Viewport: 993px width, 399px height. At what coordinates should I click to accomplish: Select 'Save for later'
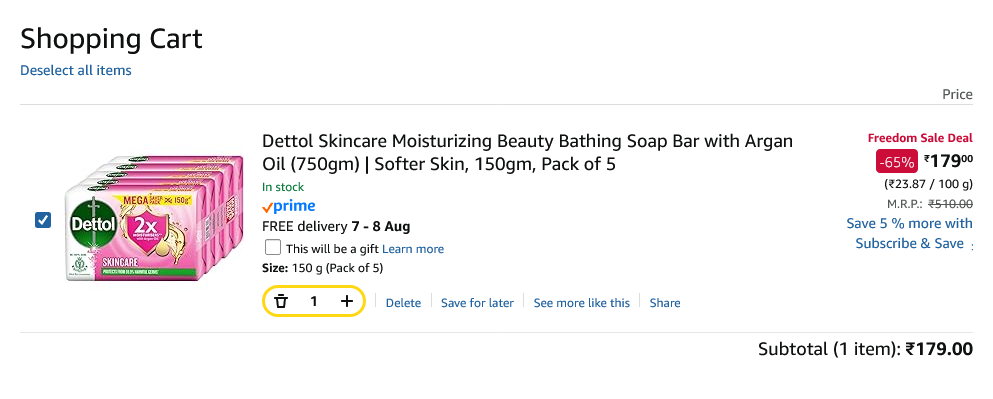[x=478, y=303]
